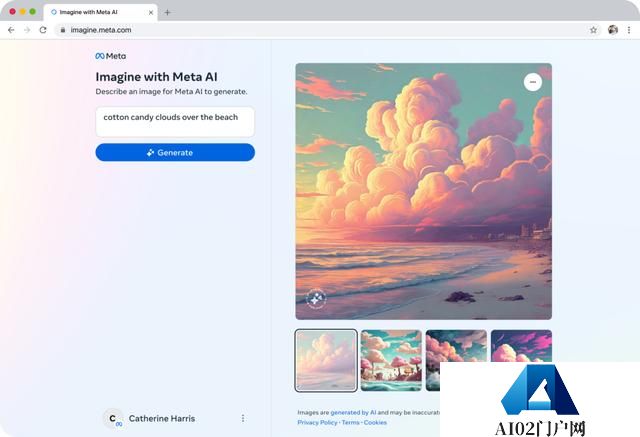The width and height of the screenshot is (640, 437).
Task: Select the first pastel cloud thumbnail
Action: click(326, 360)
